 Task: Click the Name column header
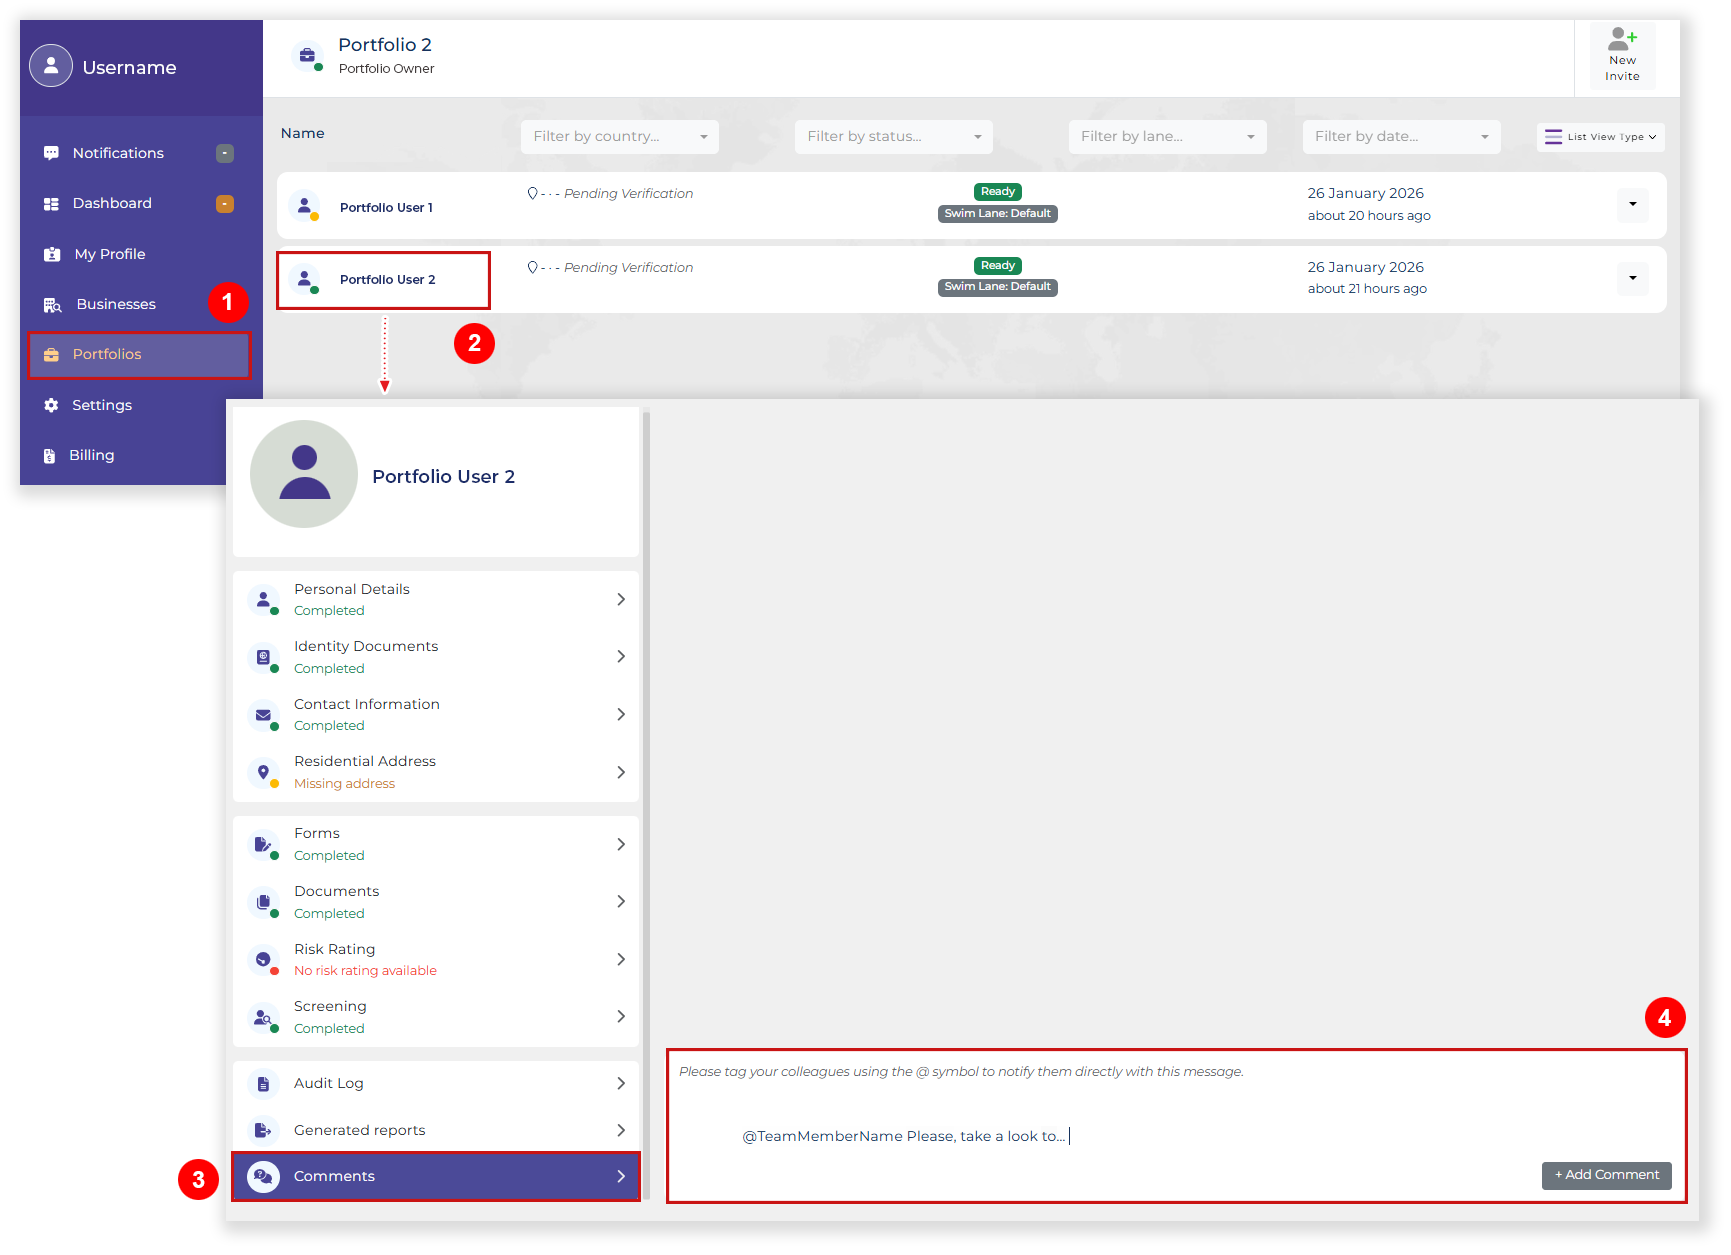(303, 134)
